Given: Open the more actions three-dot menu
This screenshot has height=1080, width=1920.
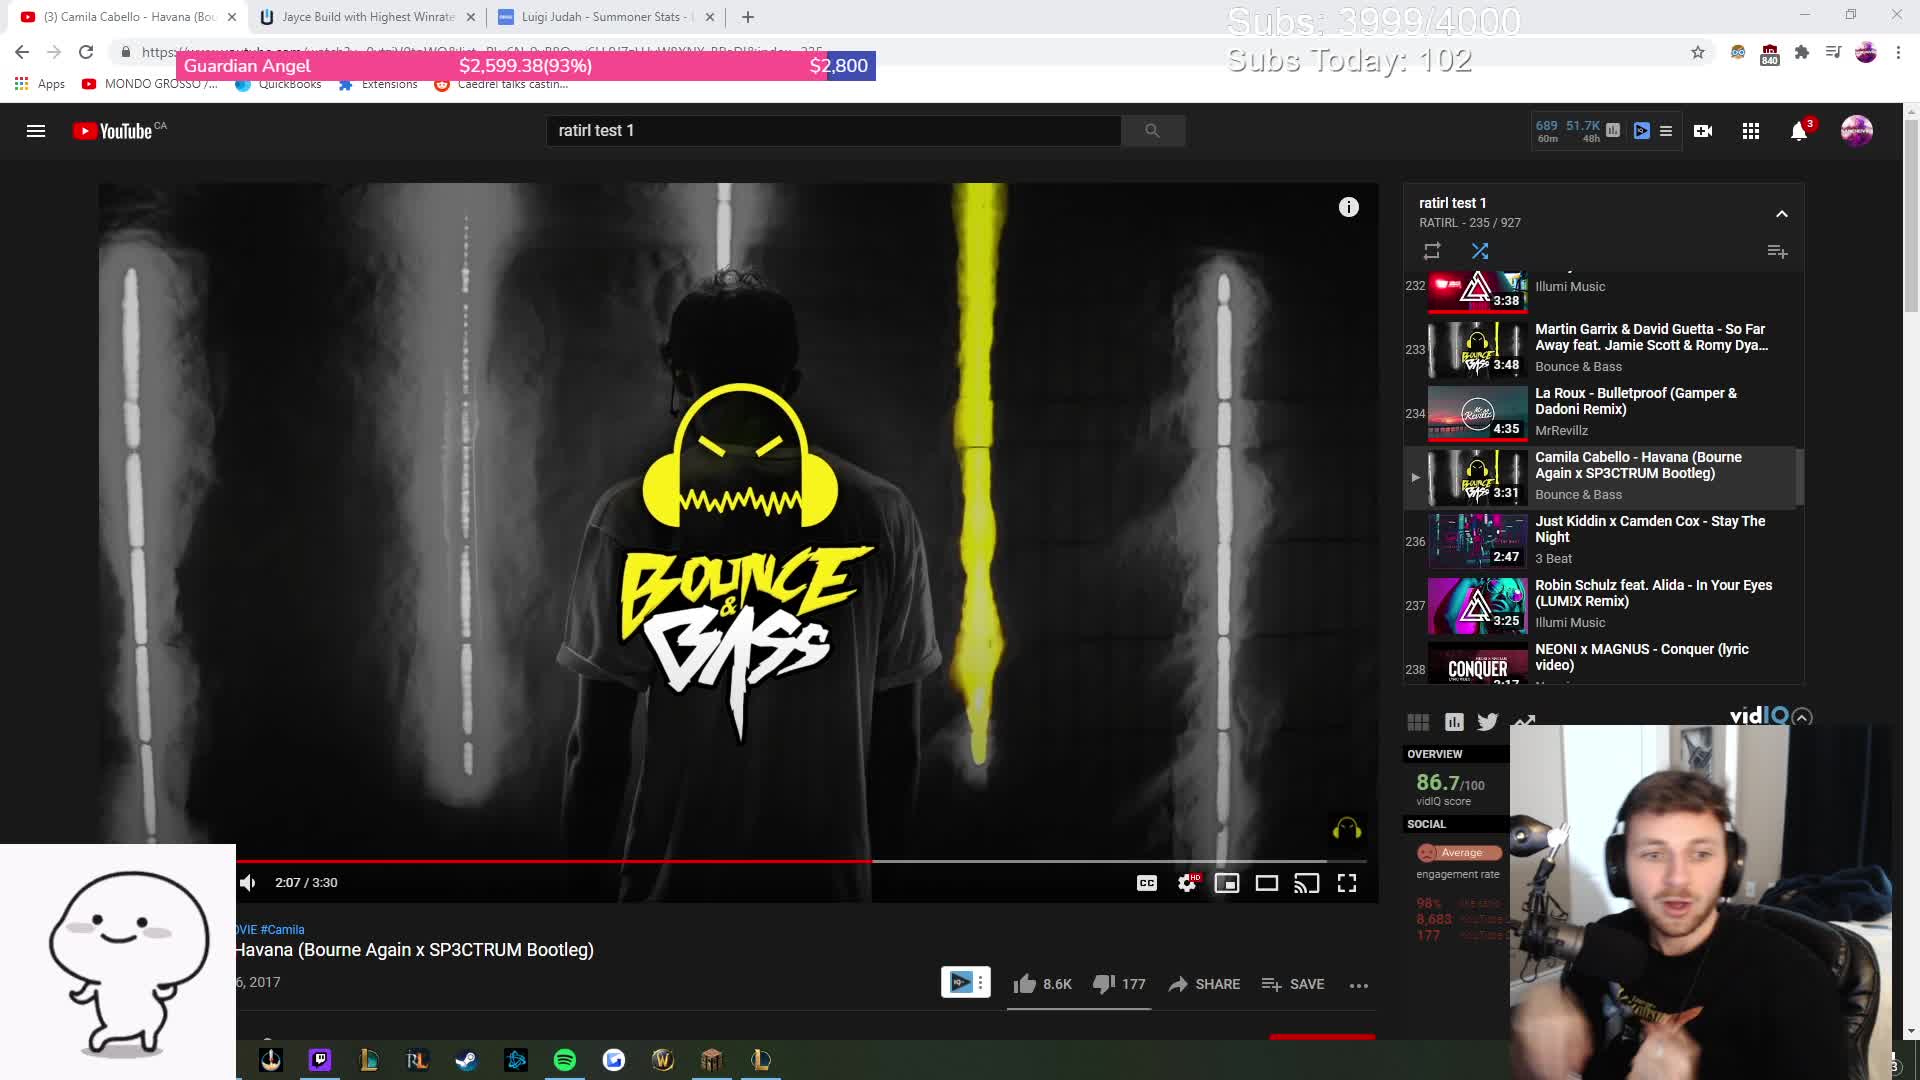Looking at the screenshot, I should pos(1359,985).
